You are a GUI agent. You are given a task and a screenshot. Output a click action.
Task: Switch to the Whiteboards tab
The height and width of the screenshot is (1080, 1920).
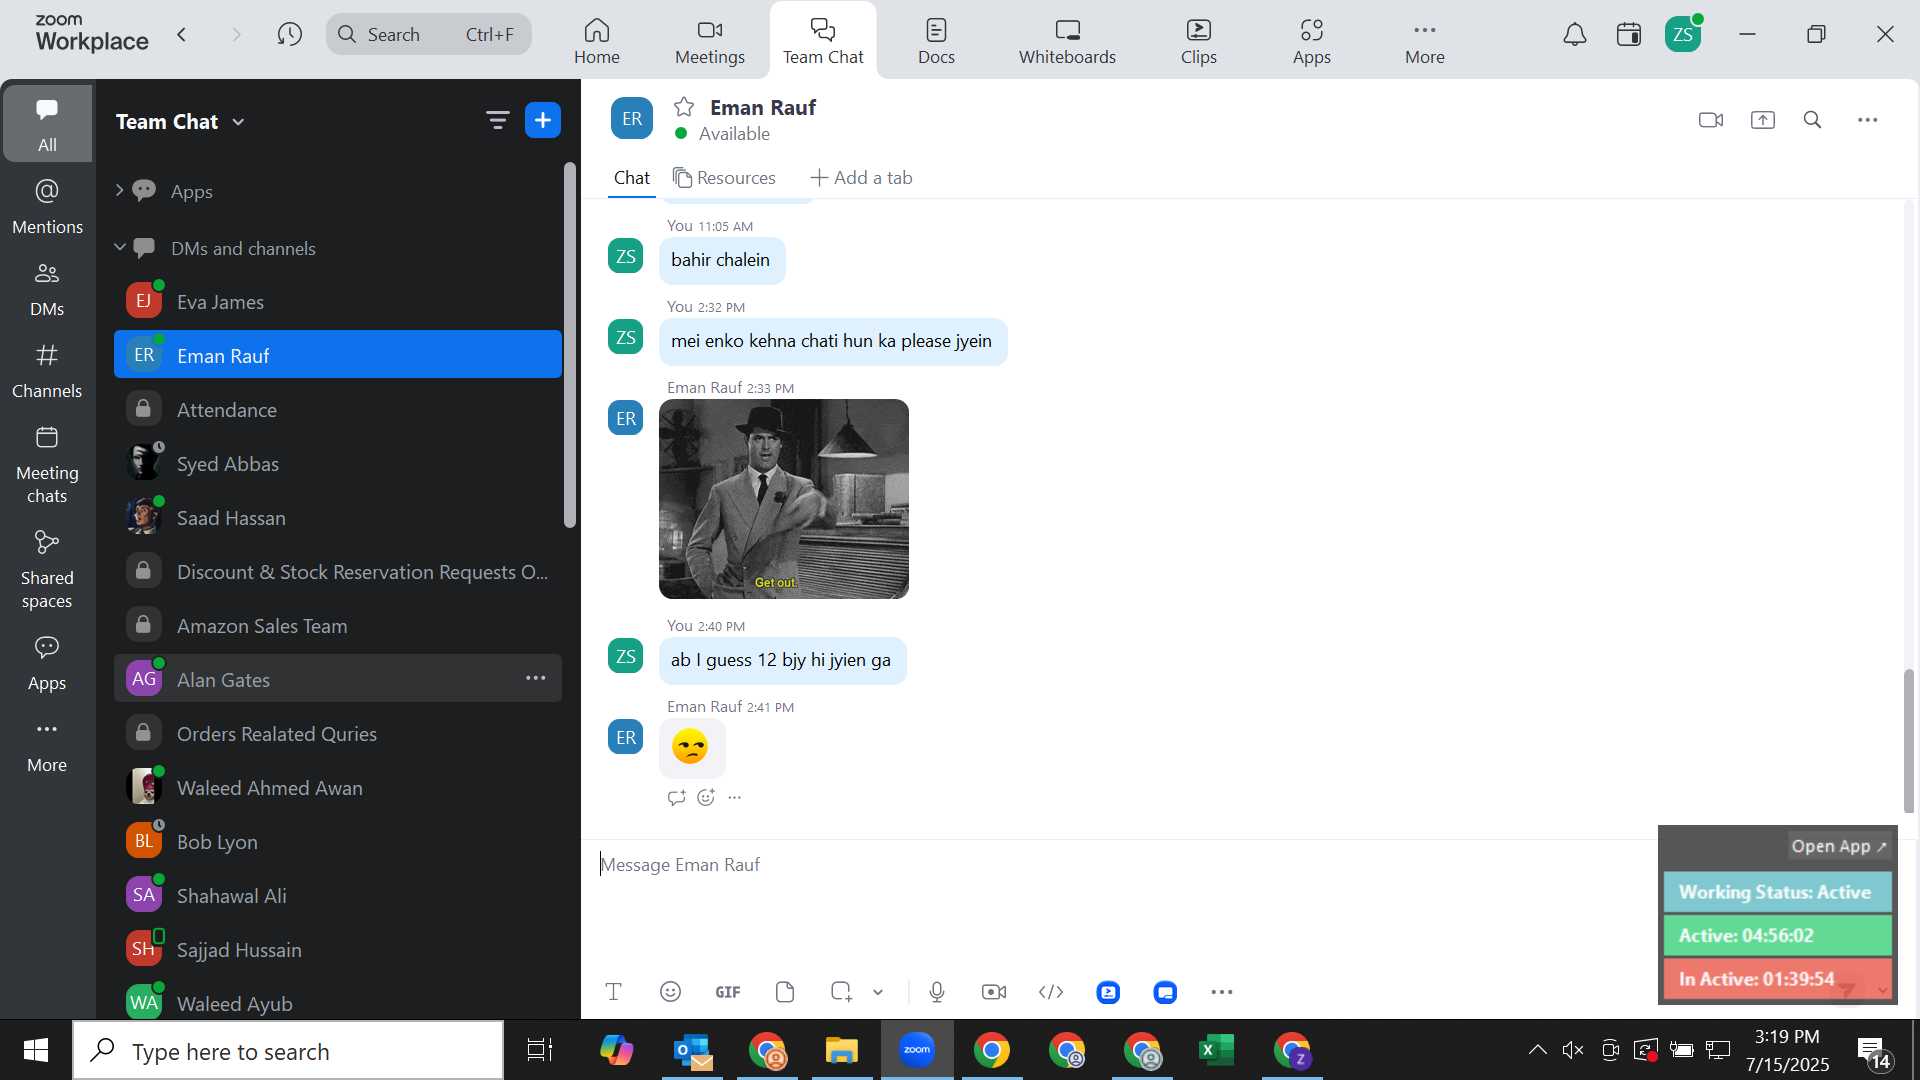point(1067,41)
